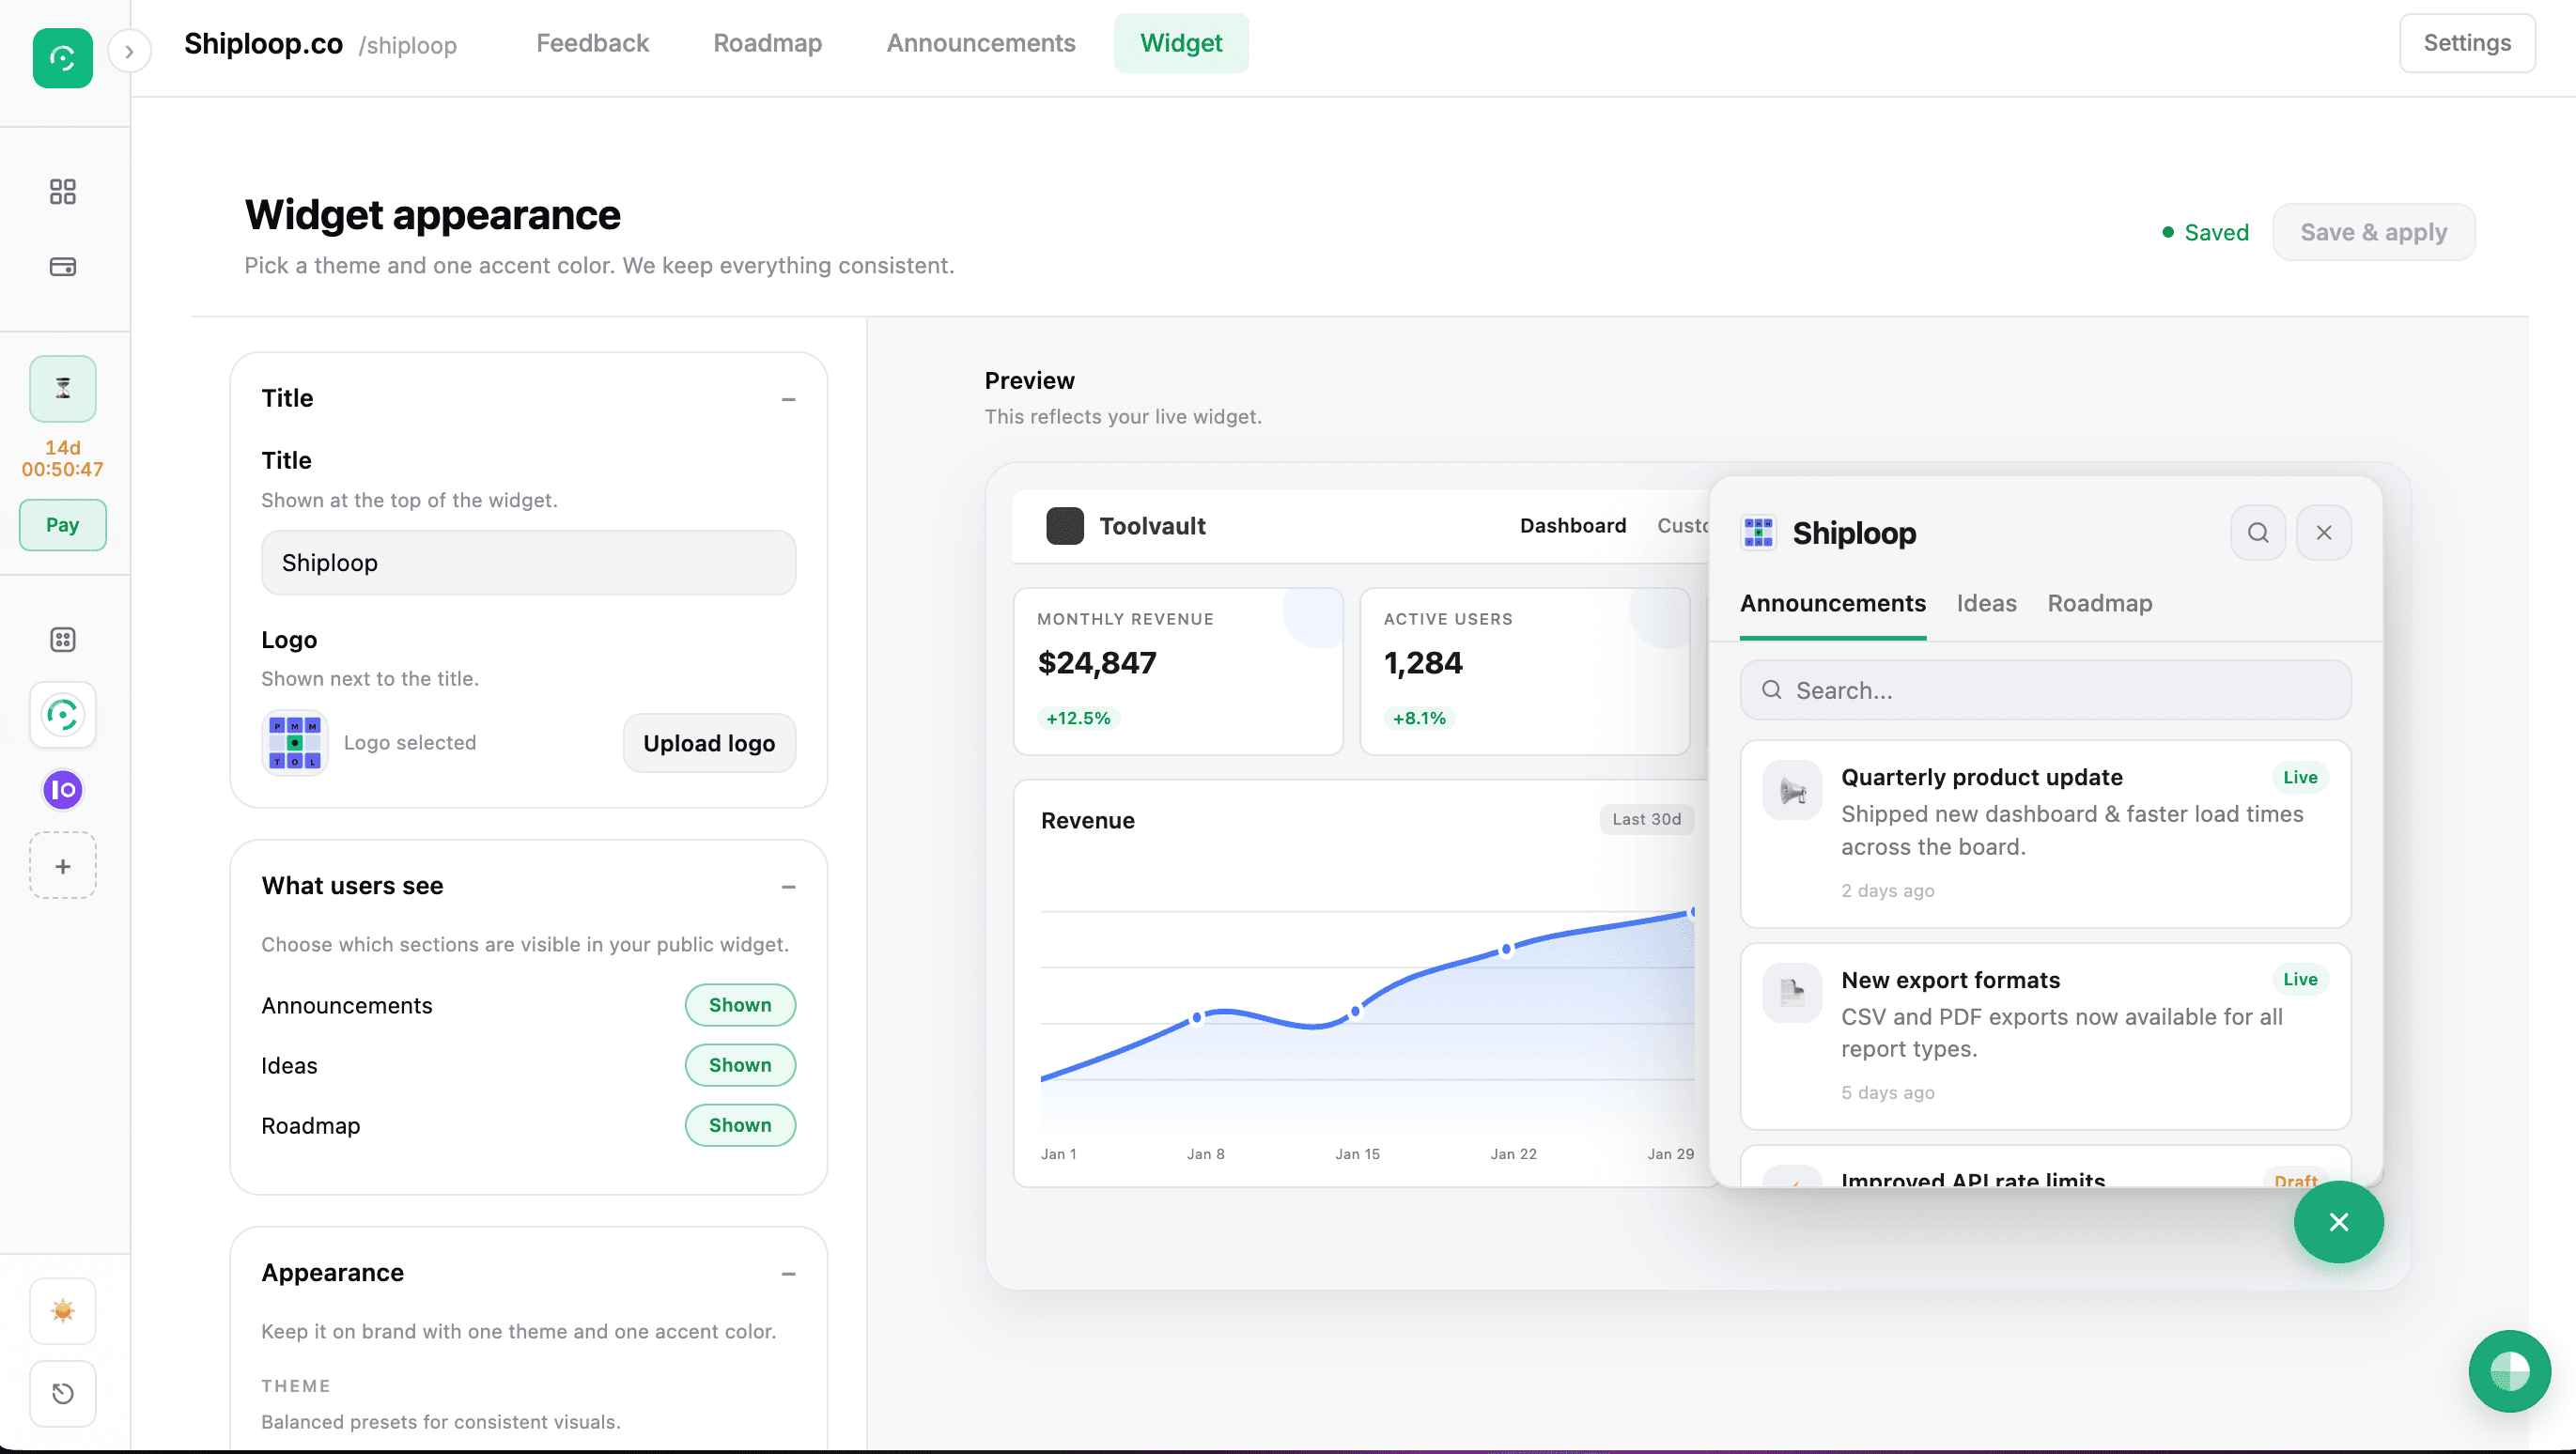
Task: Toggle Roadmap visibility in widget
Action: point(740,1125)
